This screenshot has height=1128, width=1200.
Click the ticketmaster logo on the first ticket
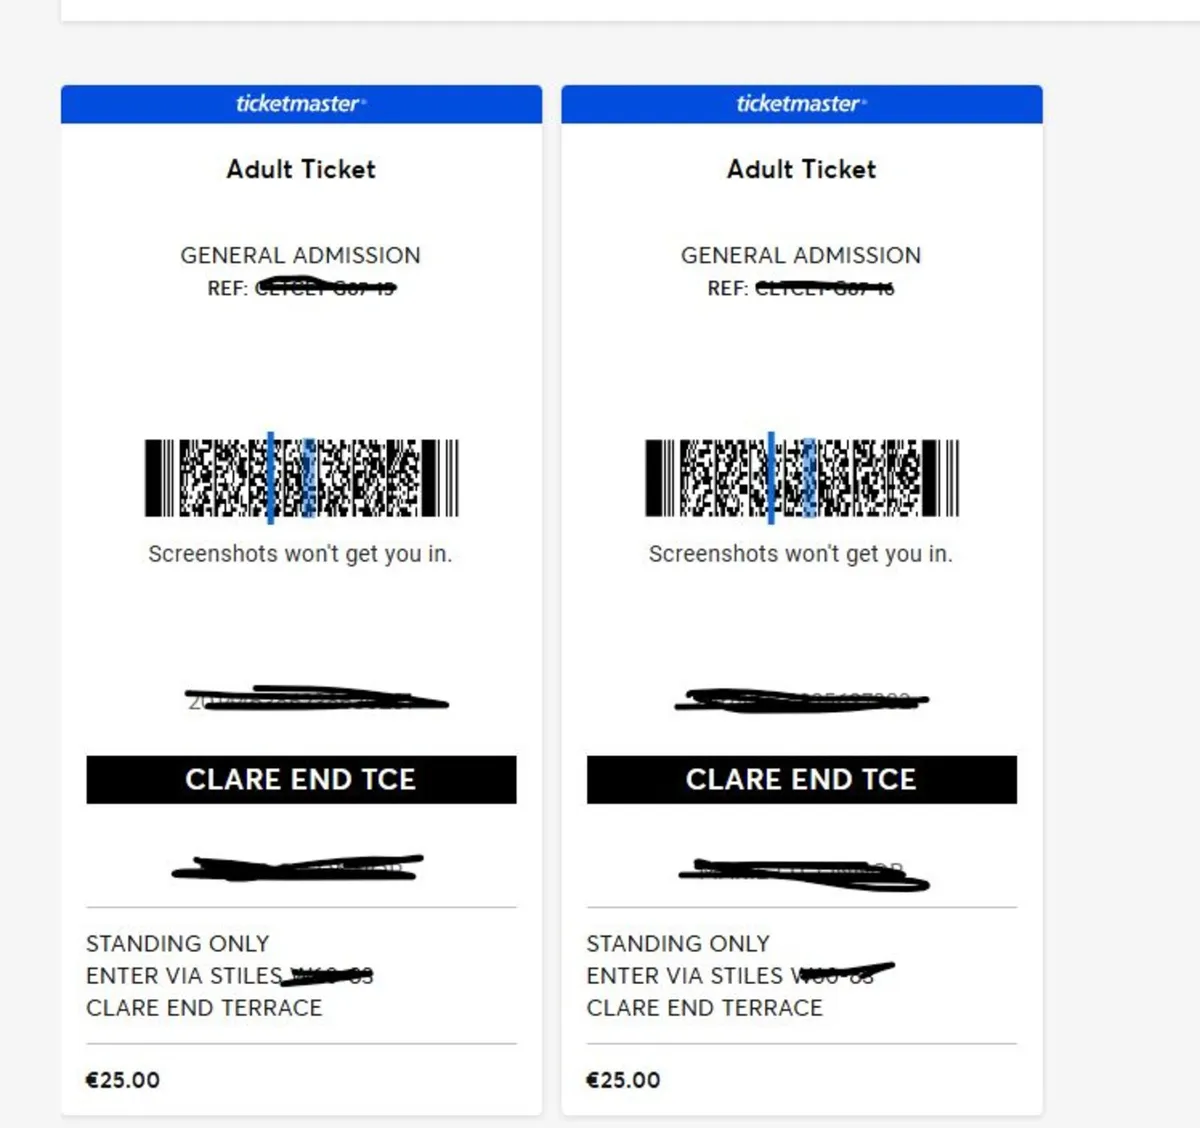coord(300,104)
